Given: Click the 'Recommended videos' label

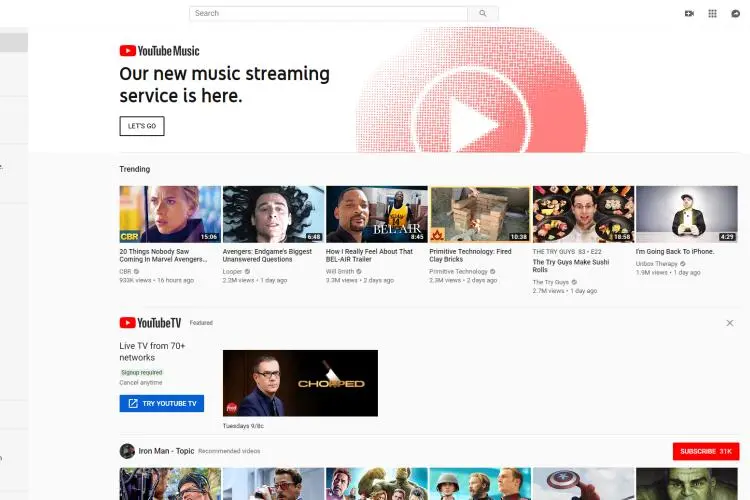Looking at the screenshot, I should coord(229,451).
